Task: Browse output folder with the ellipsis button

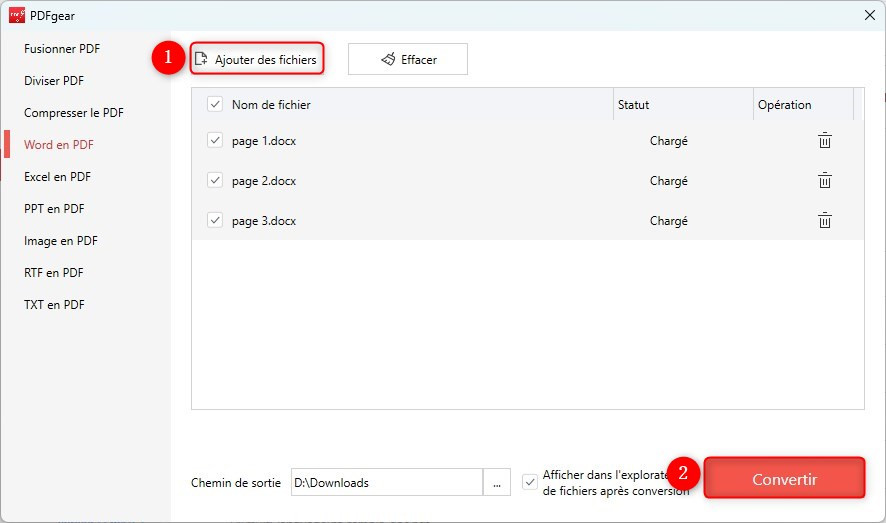Action: tap(497, 482)
